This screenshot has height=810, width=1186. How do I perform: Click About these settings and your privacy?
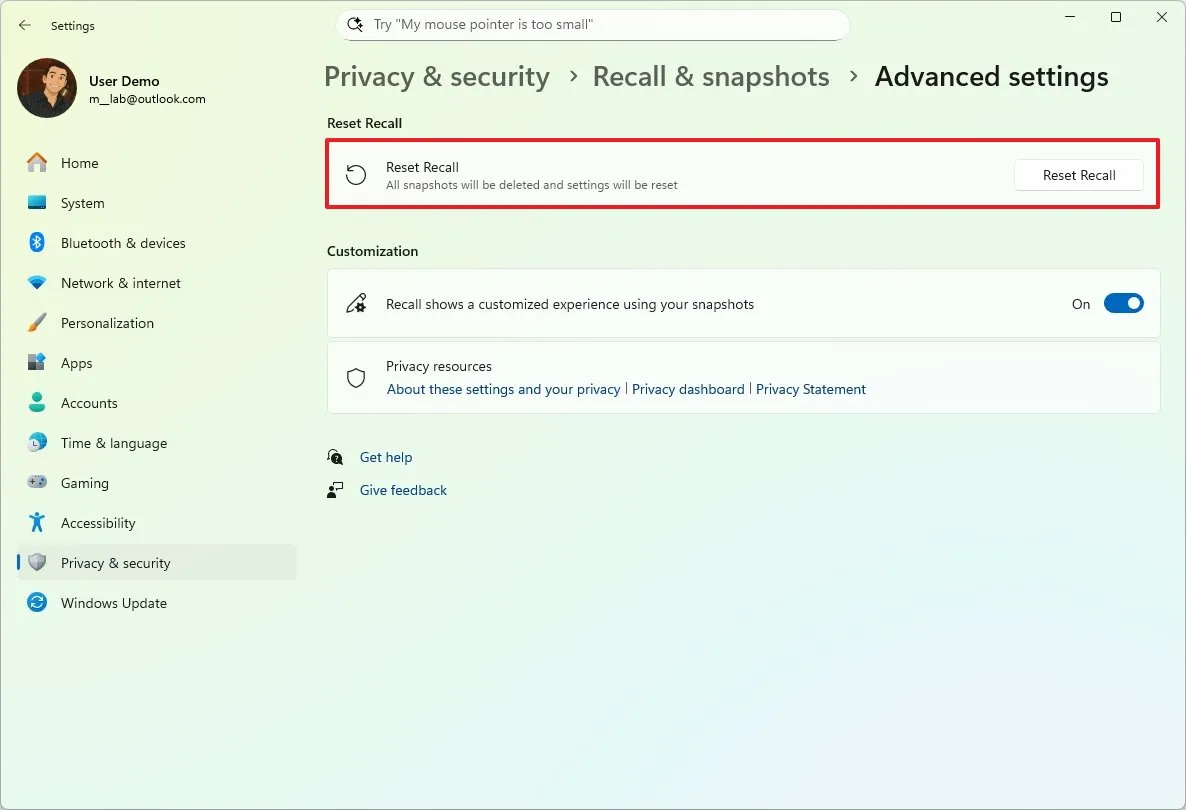[x=502, y=389]
